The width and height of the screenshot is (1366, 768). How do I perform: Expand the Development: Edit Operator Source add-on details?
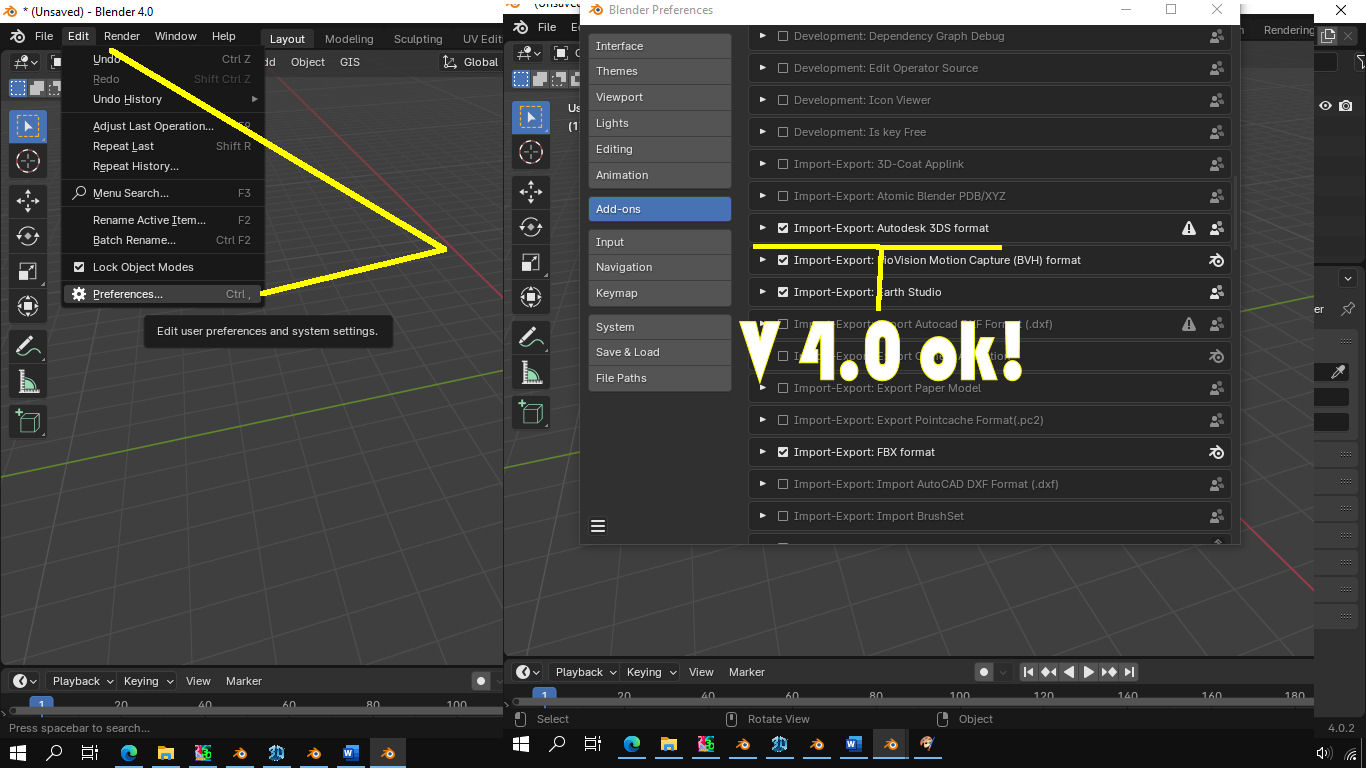click(x=762, y=68)
